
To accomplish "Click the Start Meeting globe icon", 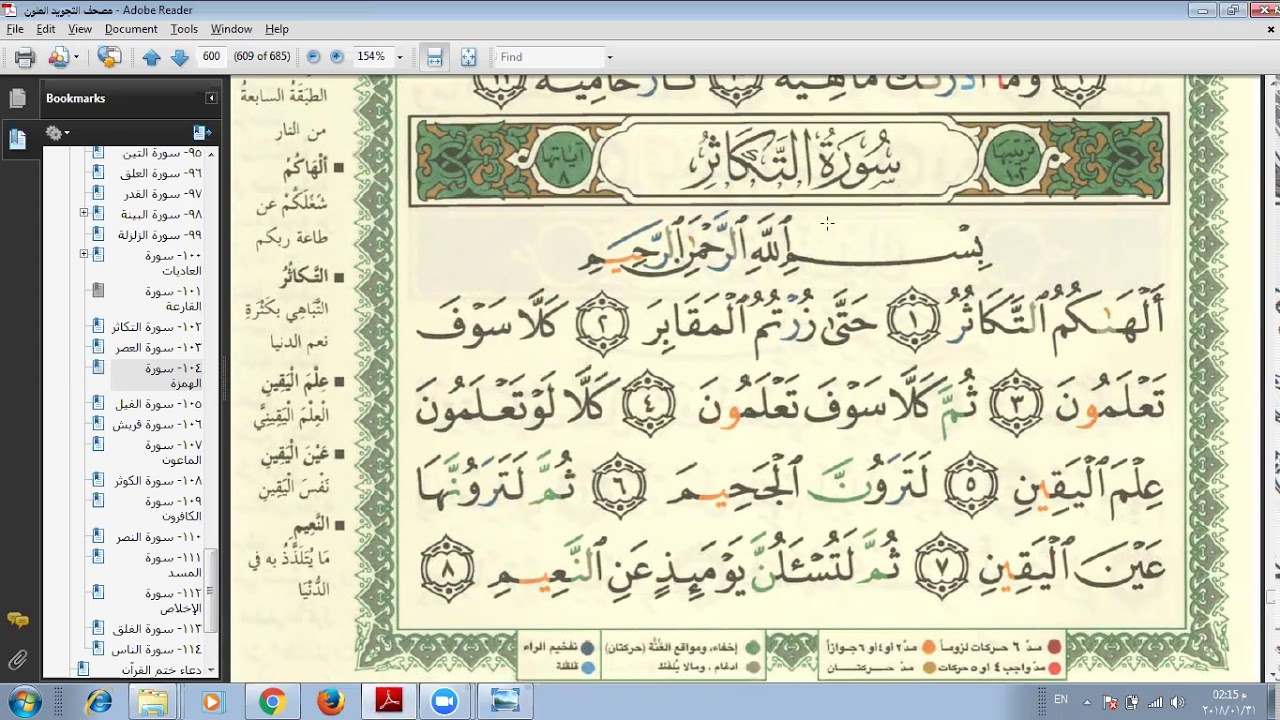I will click(x=109, y=57).
